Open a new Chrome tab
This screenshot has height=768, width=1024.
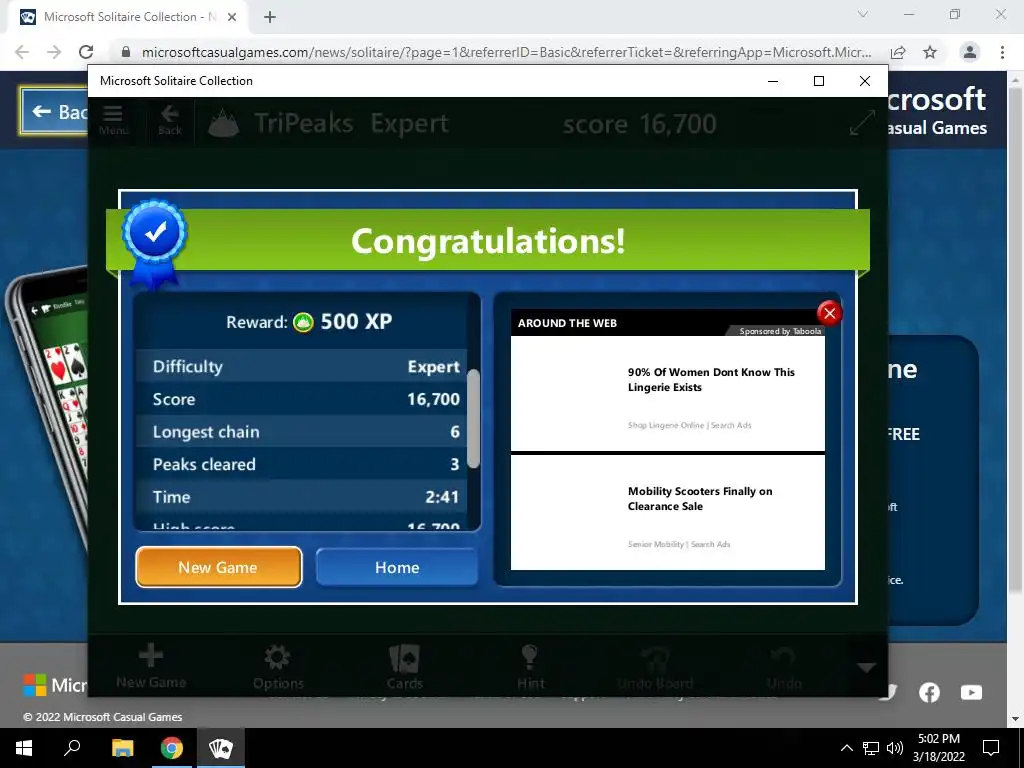(270, 18)
